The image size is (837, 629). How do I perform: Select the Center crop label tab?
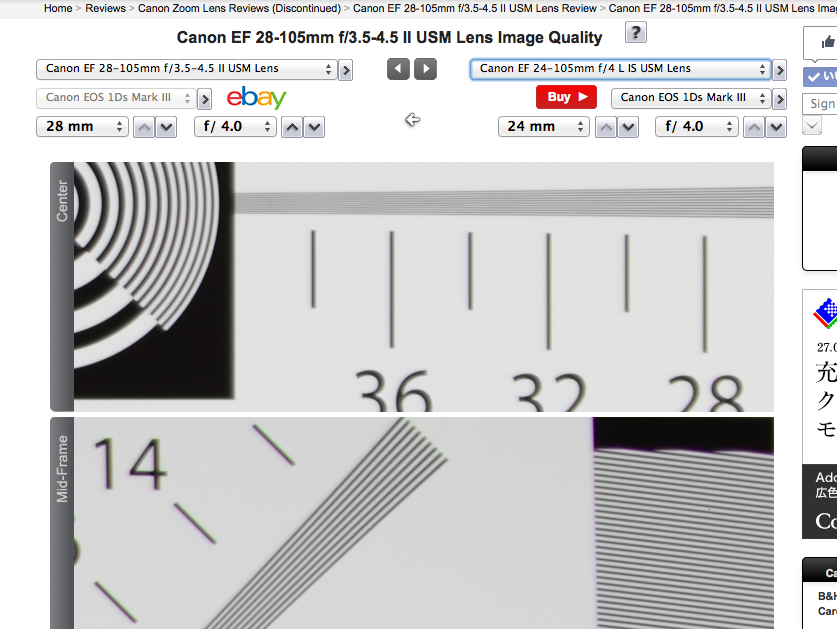pos(62,202)
